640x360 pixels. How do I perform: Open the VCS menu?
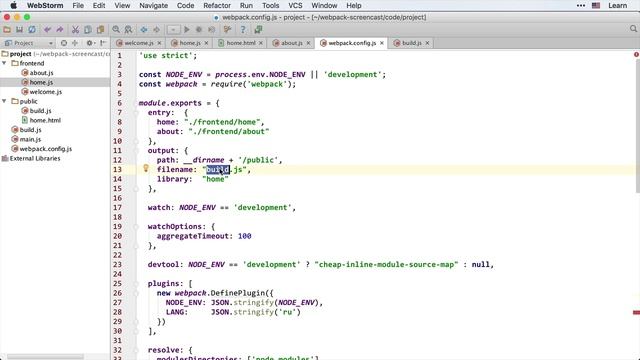(x=295, y=6)
